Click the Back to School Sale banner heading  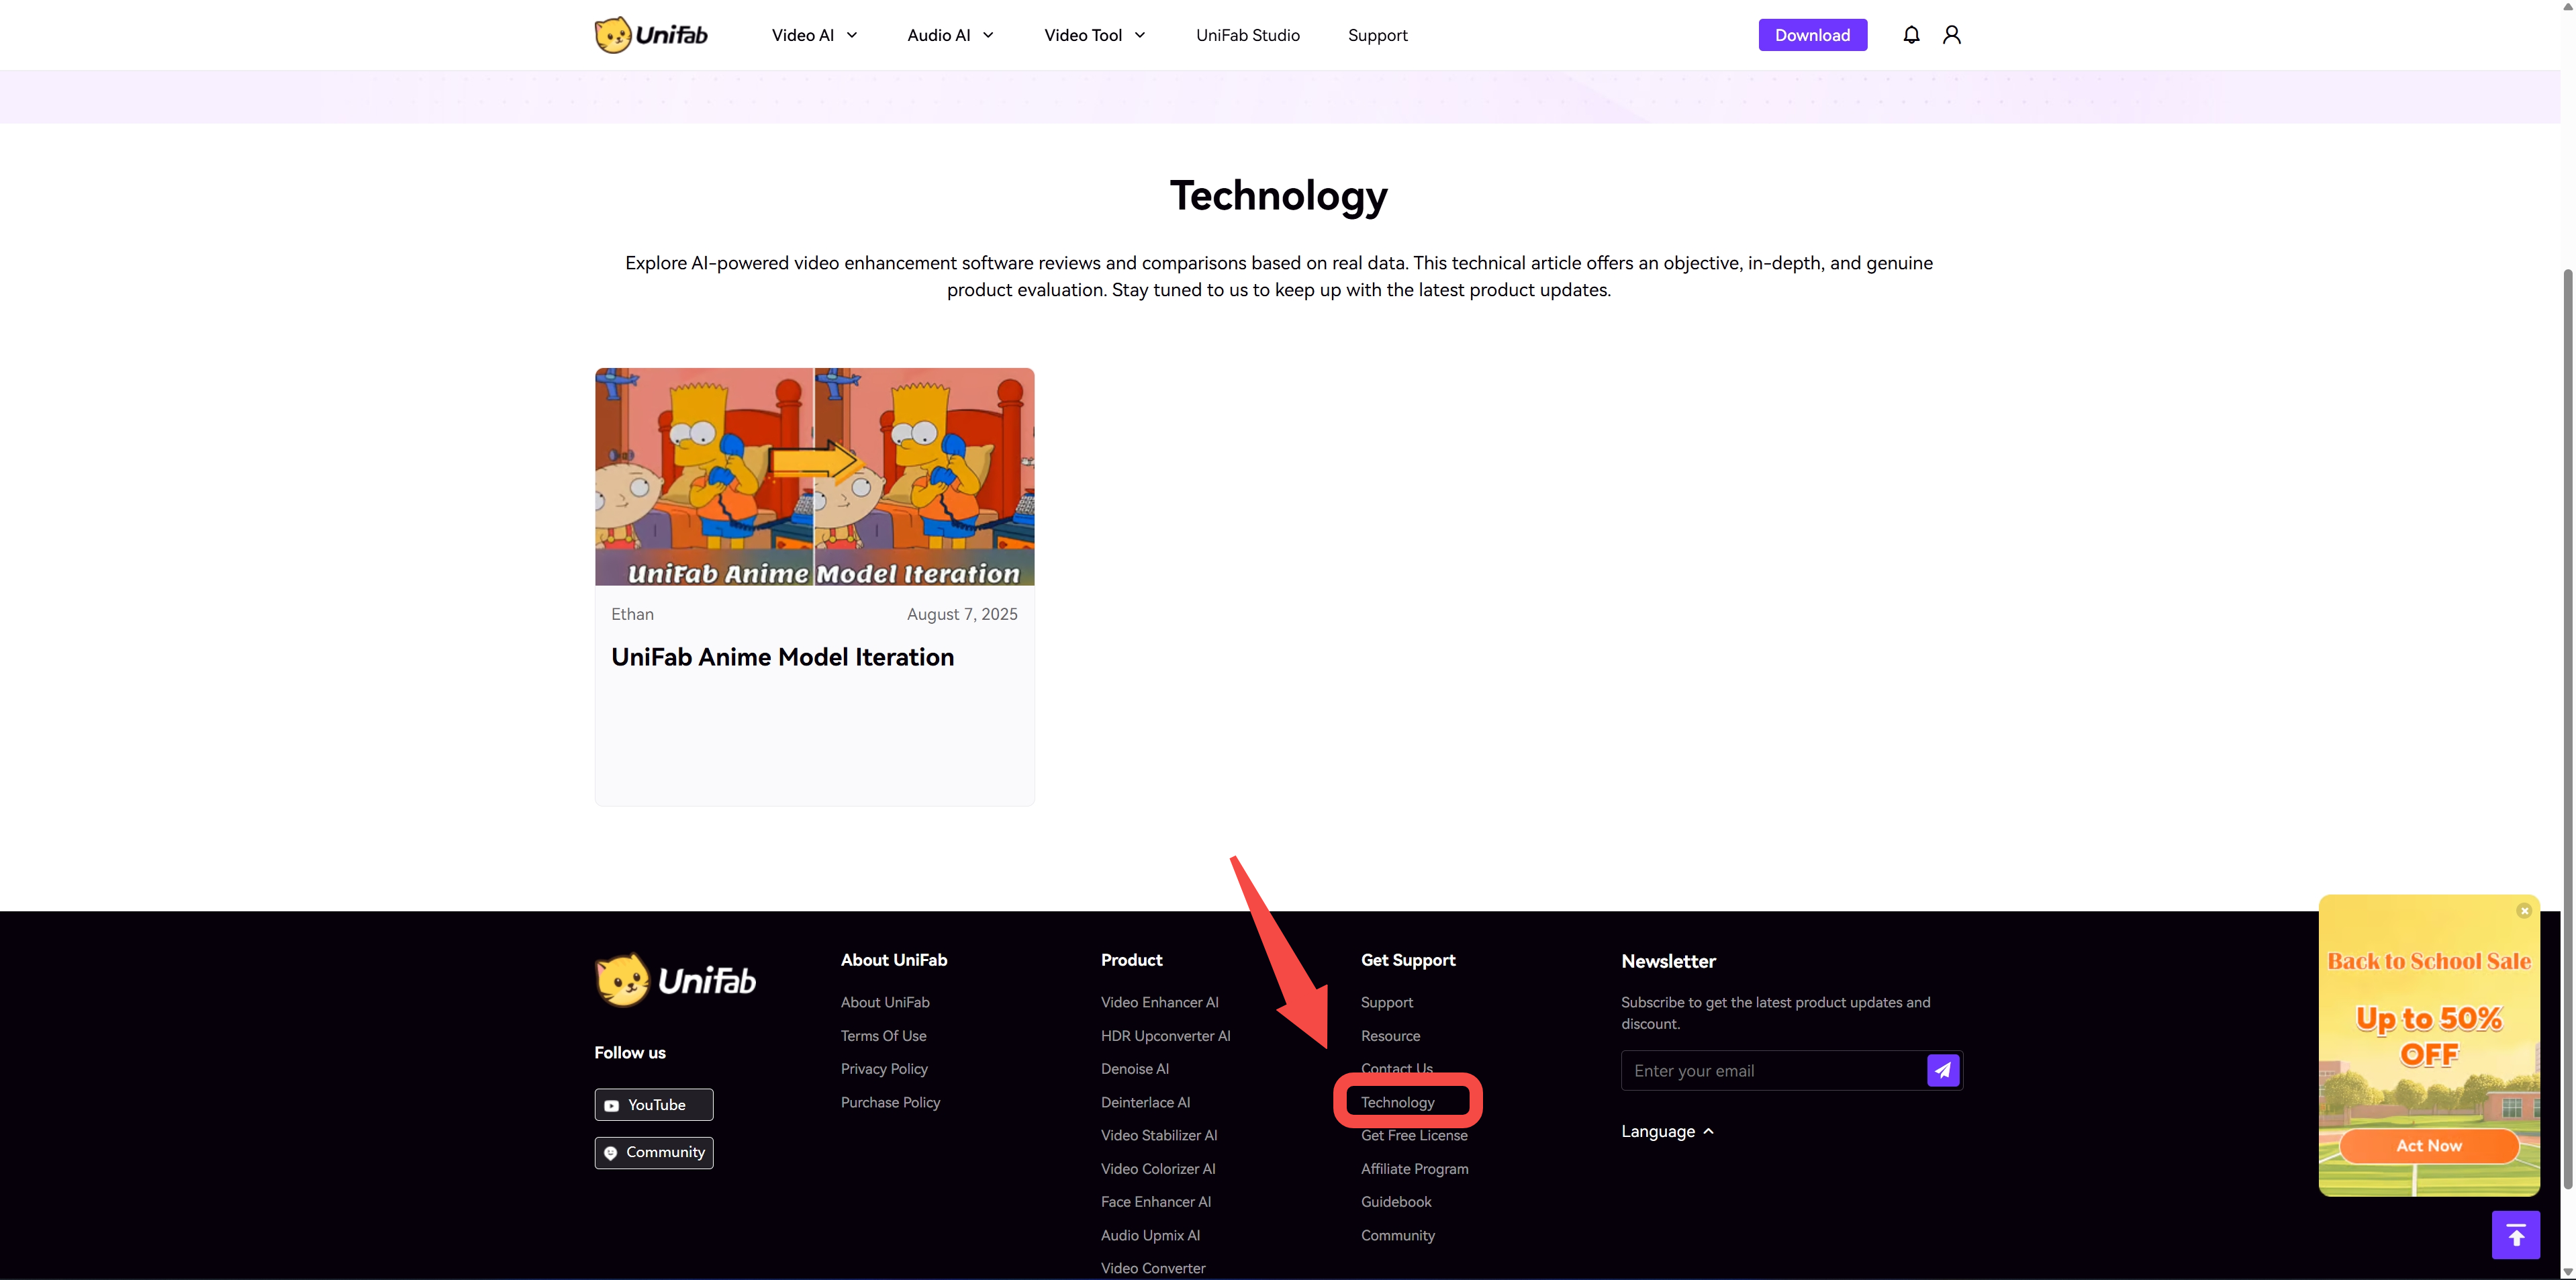2428,961
